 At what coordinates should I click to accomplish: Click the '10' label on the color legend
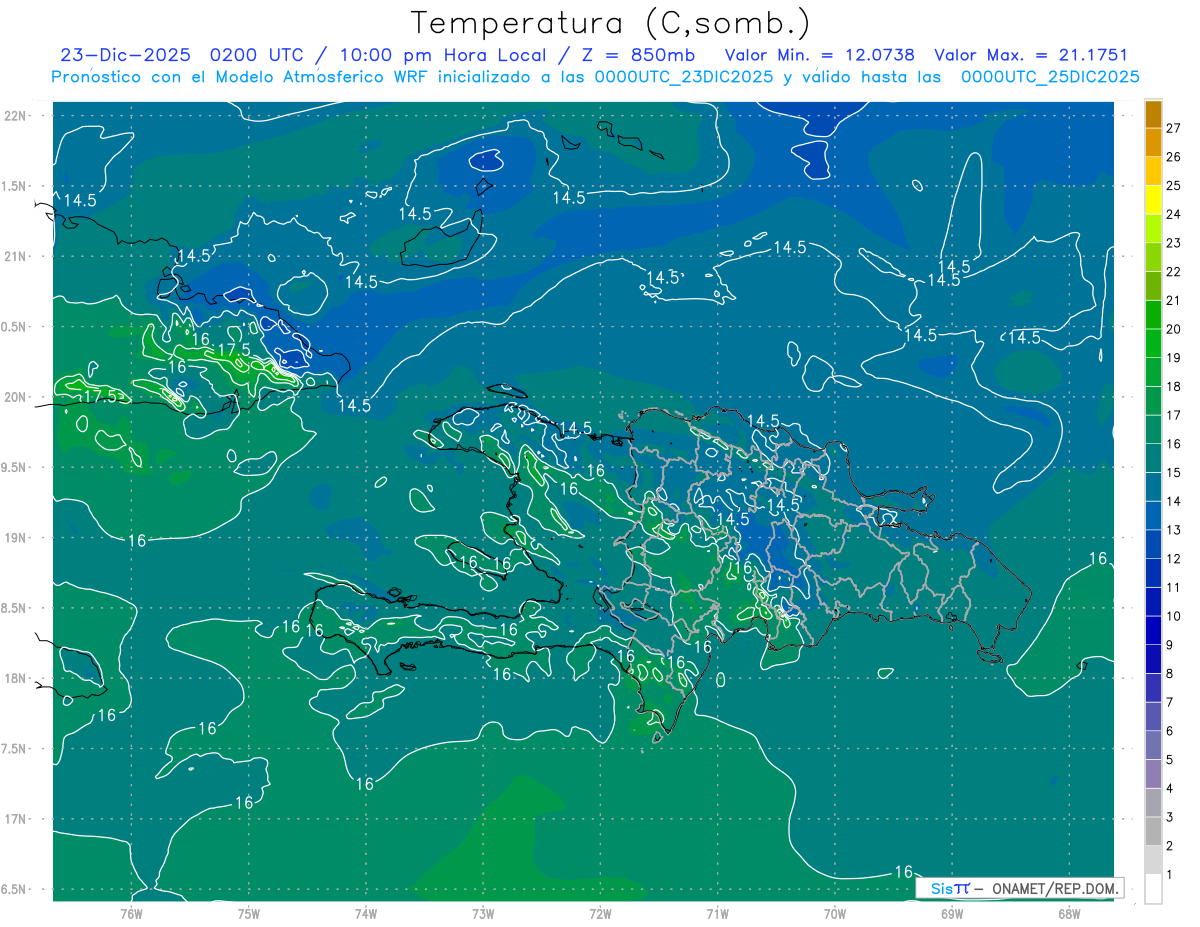pos(1174,616)
